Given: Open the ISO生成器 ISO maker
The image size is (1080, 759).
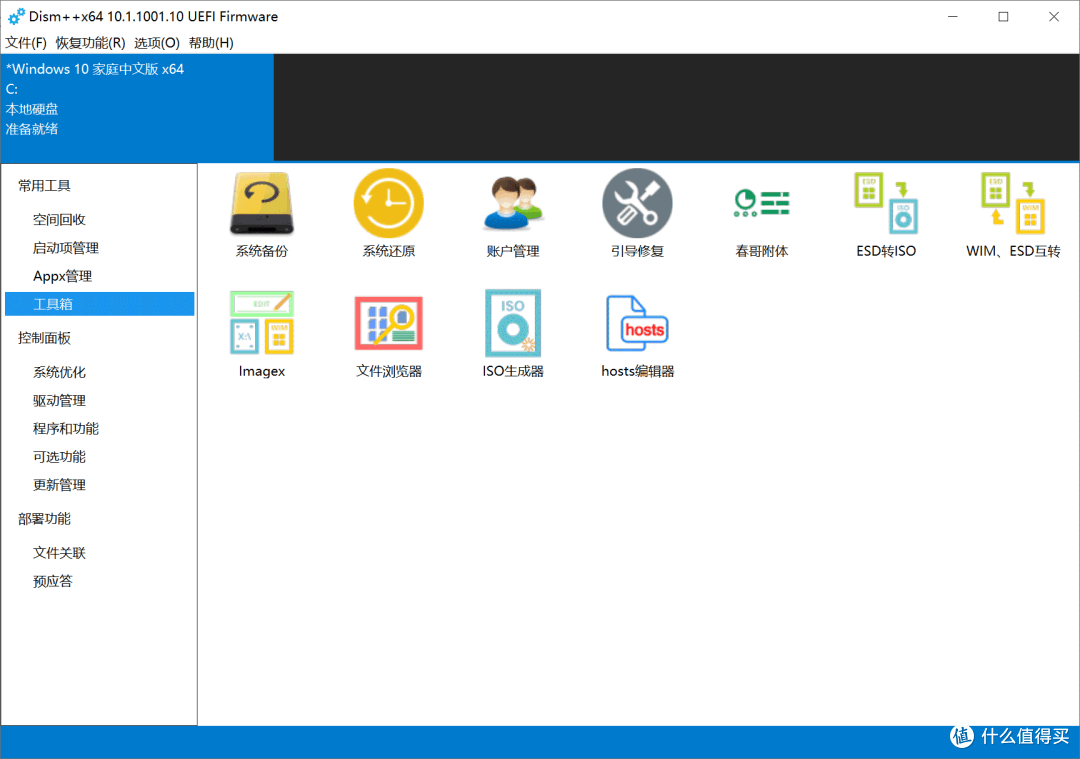Looking at the screenshot, I should 512,324.
